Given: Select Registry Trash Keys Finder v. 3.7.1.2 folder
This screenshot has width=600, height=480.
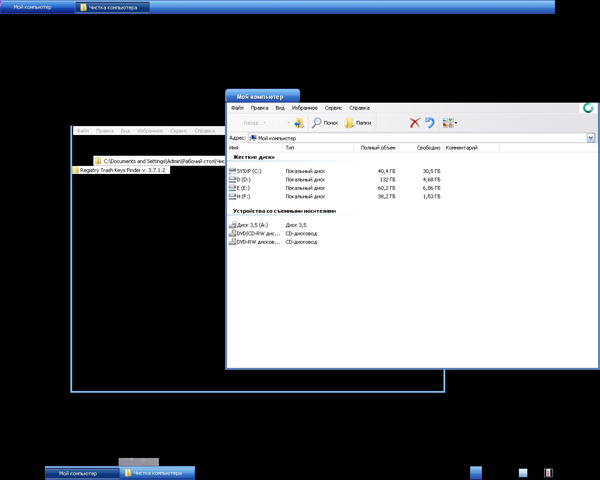Looking at the screenshot, I should point(122,170).
